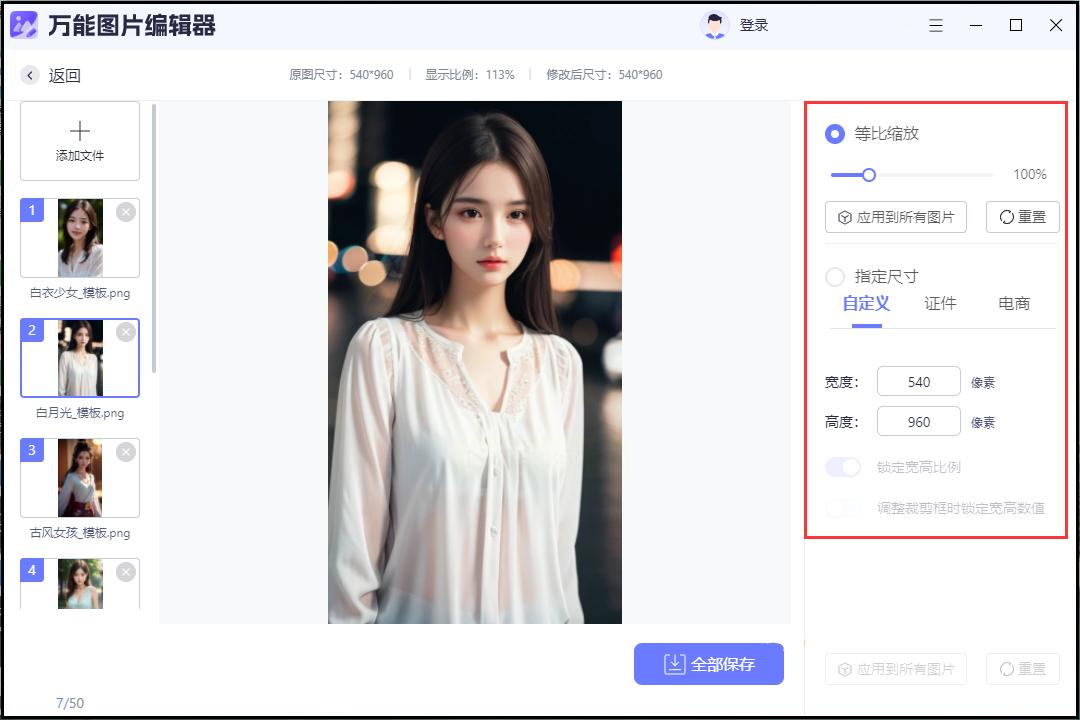This screenshot has height=720, width=1080.
Task: Click the 100% scale value text
Action: [x=1030, y=174]
